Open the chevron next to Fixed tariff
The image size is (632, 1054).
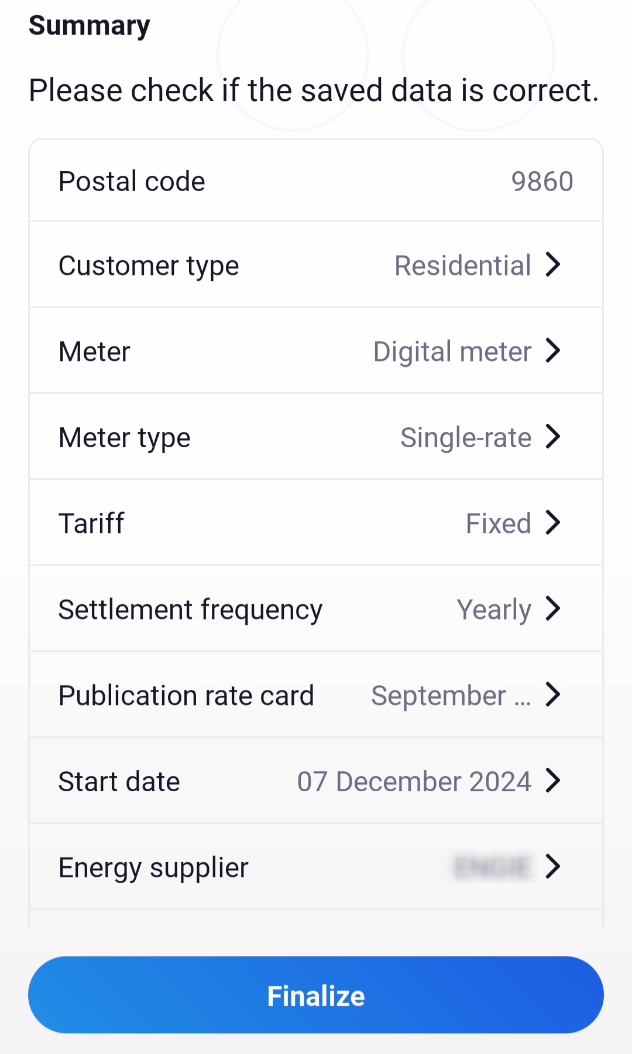(553, 523)
